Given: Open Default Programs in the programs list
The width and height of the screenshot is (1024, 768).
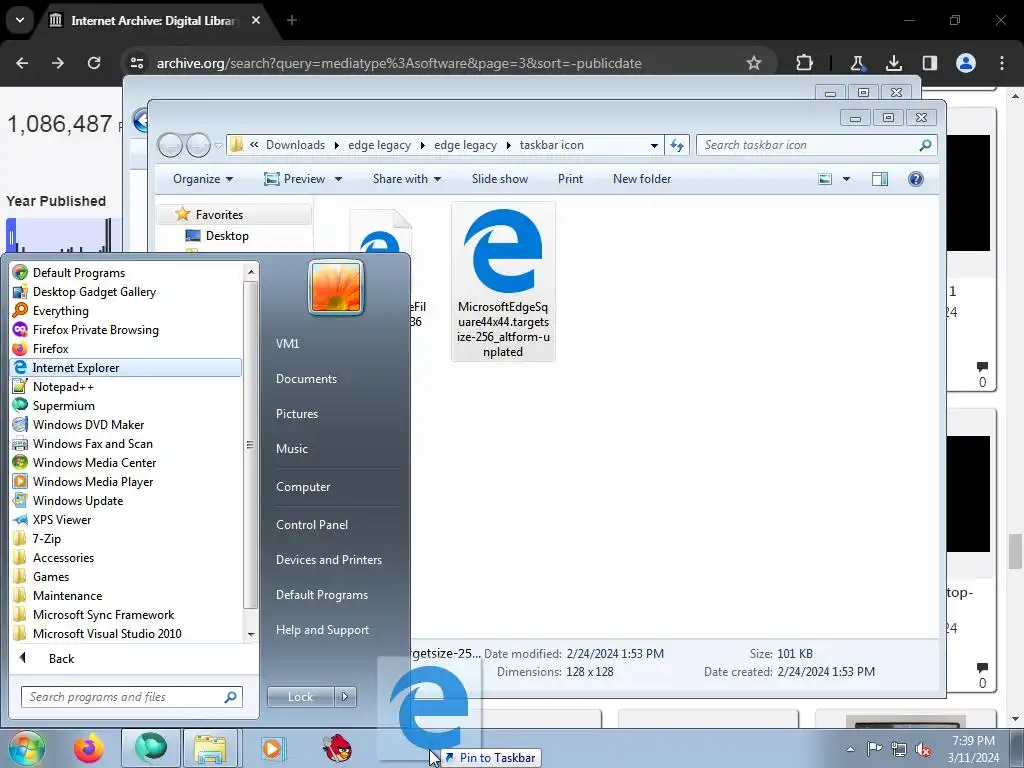Looking at the screenshot, I should tap(78, 273).
